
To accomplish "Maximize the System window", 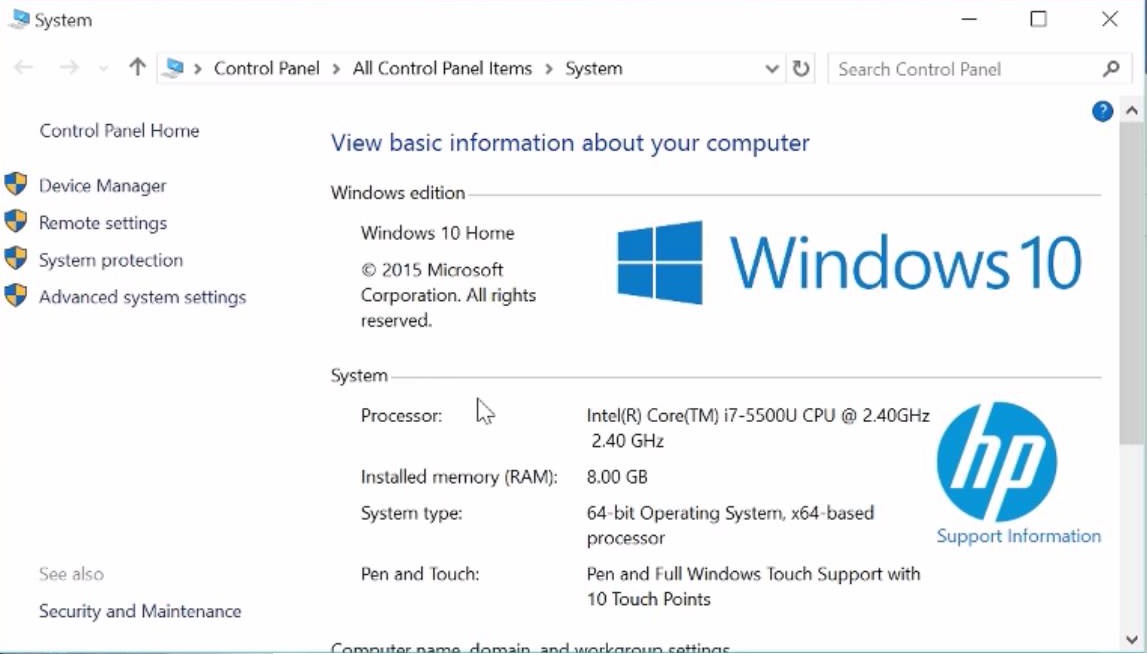I will [1038, 19].
